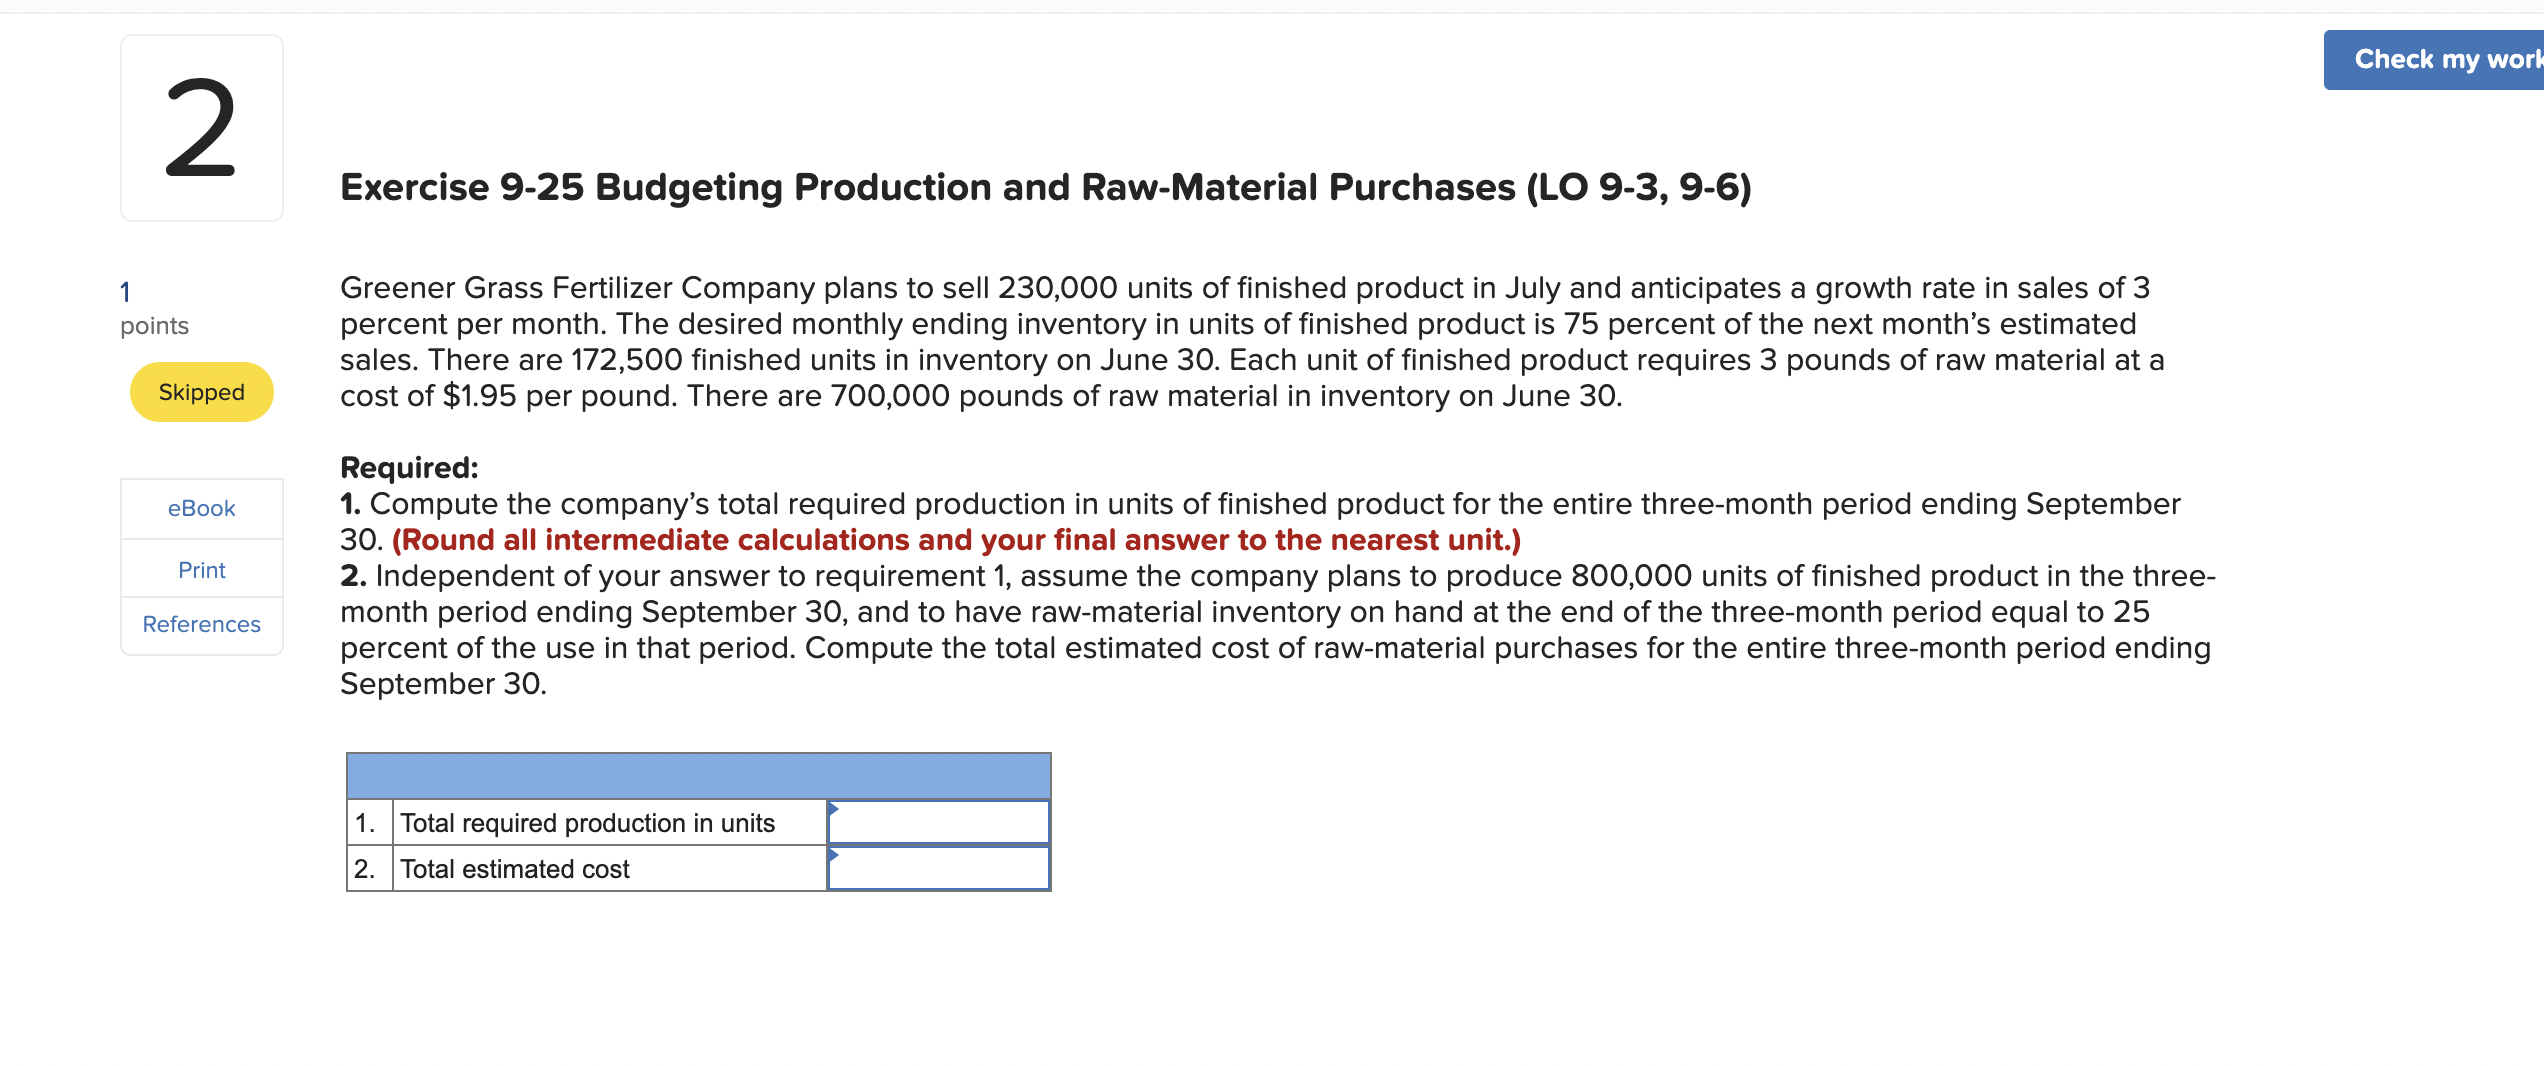Image resolution: width=2544 pixels, height=1066 pixels.
Task: Select the row number 2. cell
Action: click(367, 869)
